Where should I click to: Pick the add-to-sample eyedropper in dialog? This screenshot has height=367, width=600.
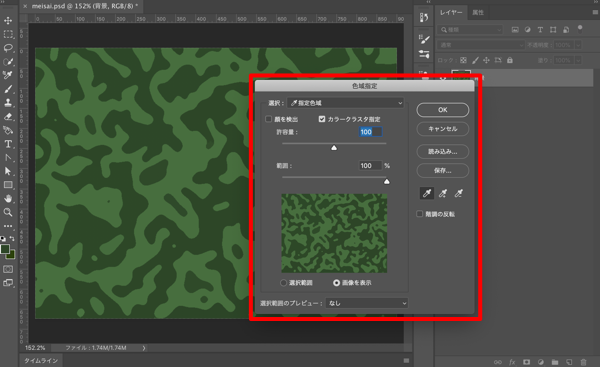tap(443, 193)
